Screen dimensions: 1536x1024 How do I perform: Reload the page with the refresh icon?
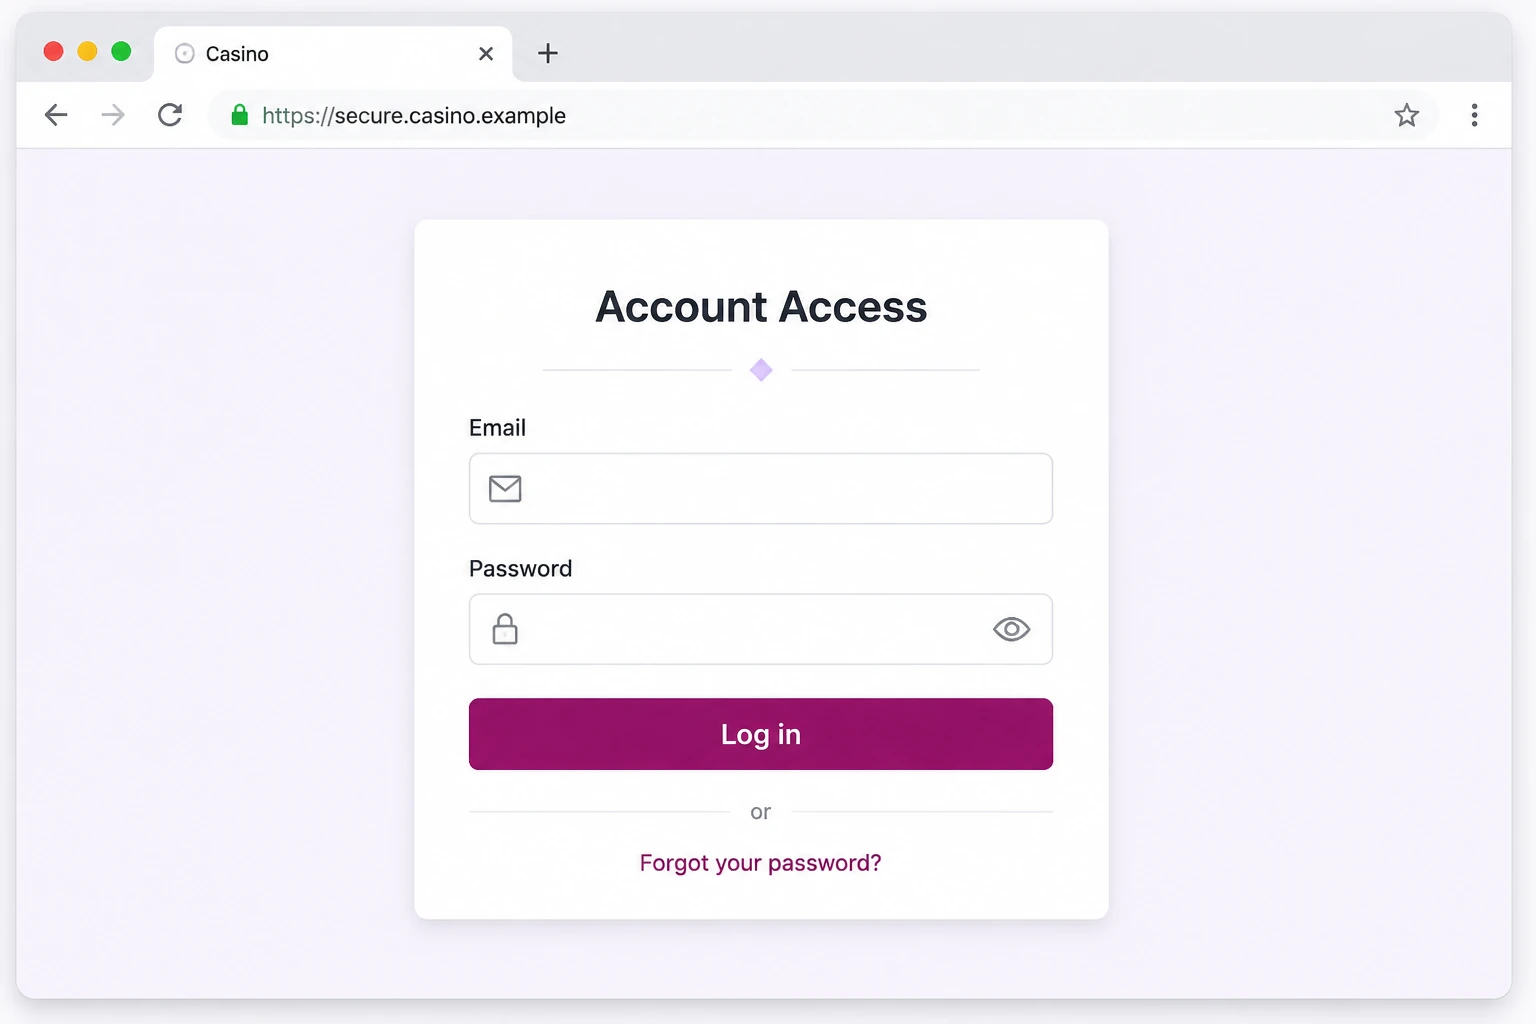[x=170, y=115]
